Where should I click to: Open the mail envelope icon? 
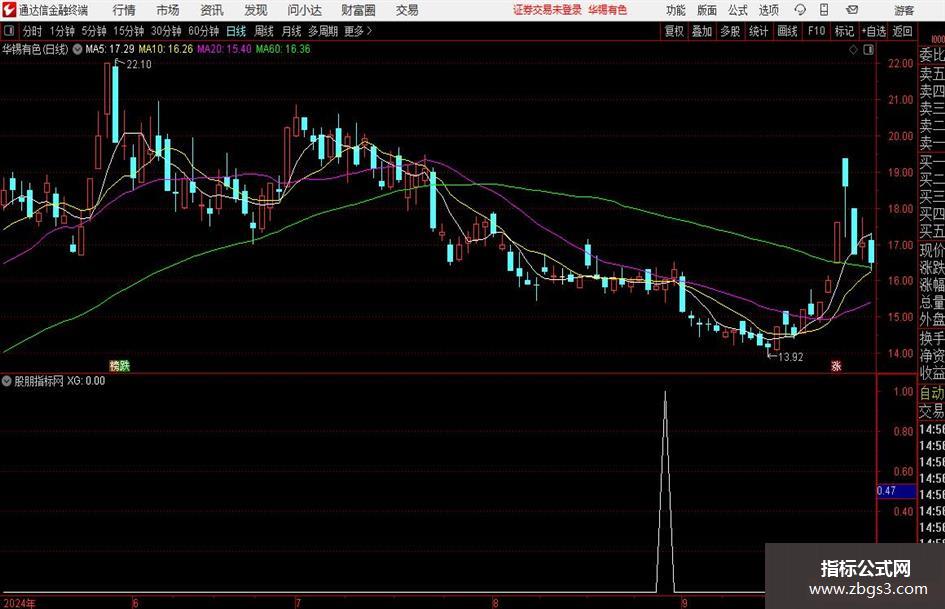[x=852, y=10]
